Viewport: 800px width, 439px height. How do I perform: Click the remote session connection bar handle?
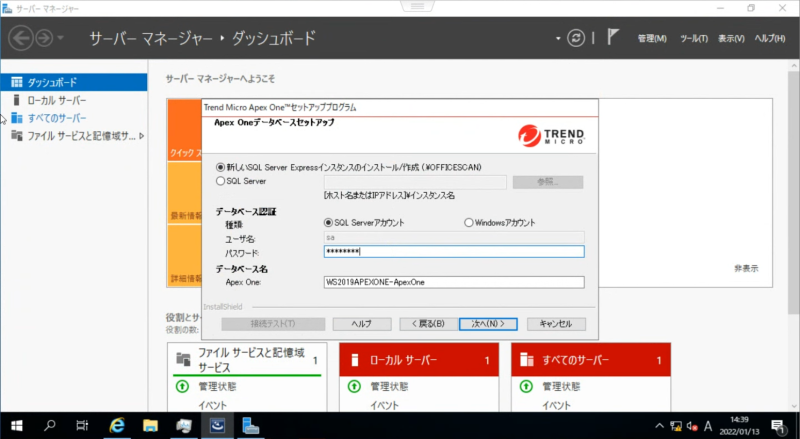[x=417, y=6]
